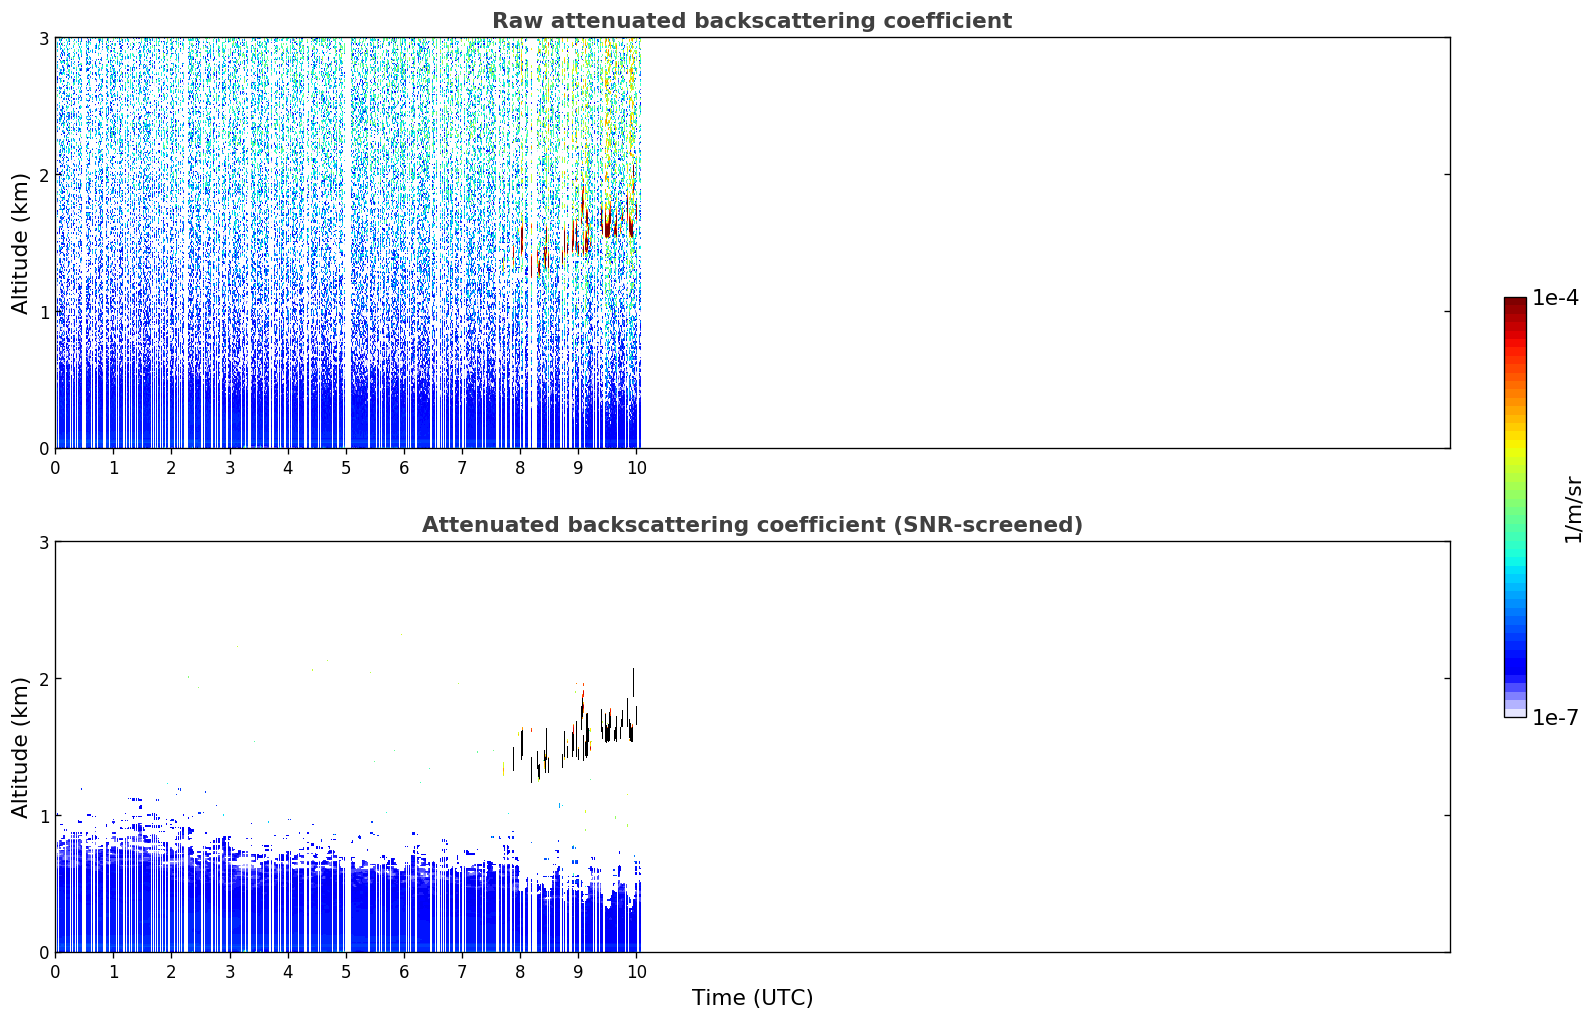Click the top plot's 'Altitude (km)' axis label

(21, 243)
